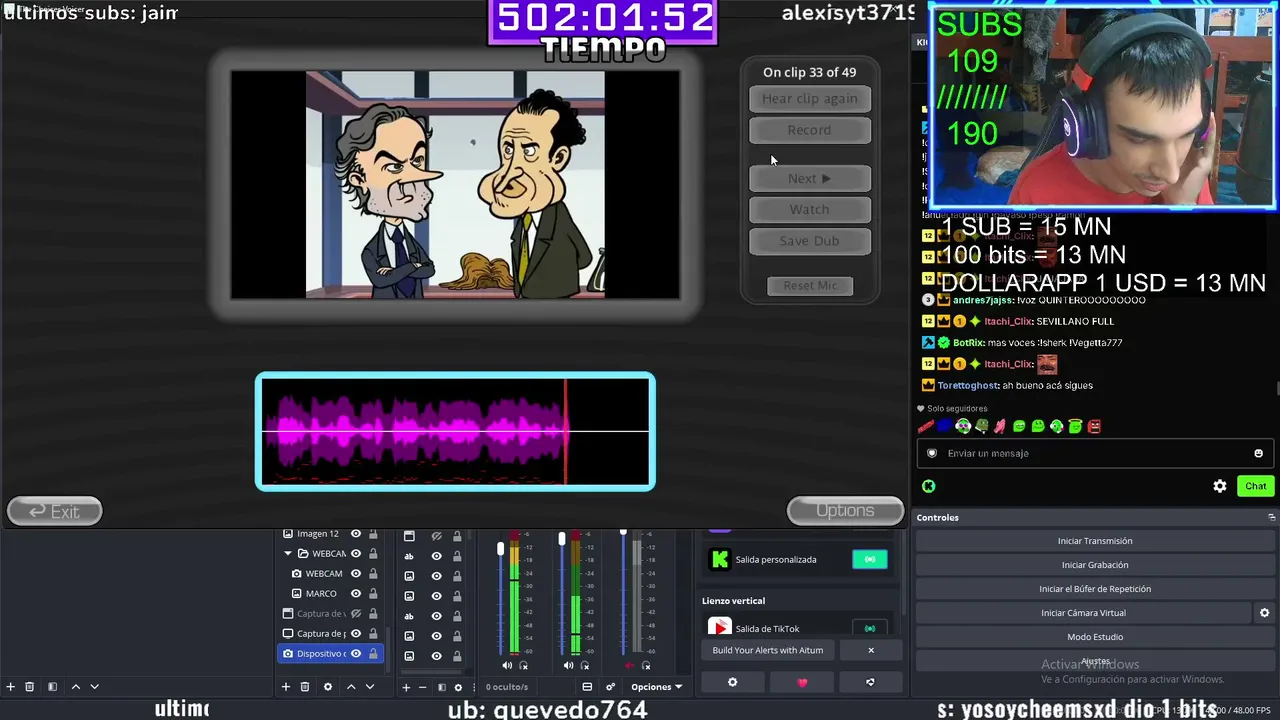This screenshot has width=1280, height=720.
Task: Toggle the lock on Imagen 12
Action: 373,534
